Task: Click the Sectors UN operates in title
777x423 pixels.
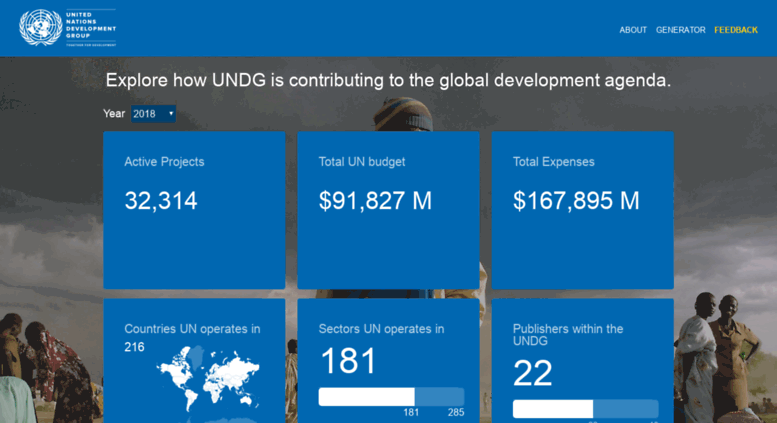Action: 381,329
